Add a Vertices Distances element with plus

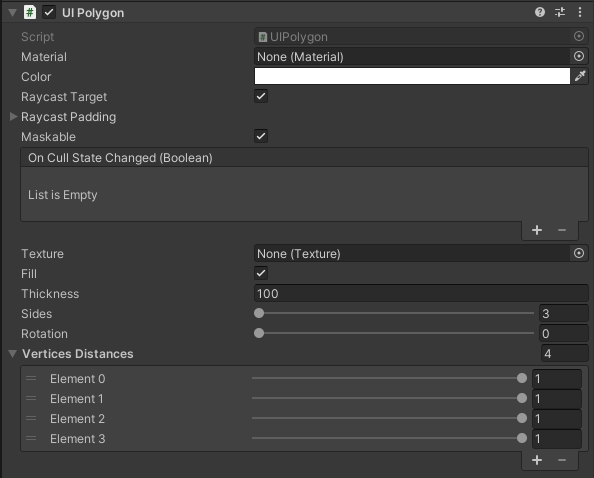[537, 460]
